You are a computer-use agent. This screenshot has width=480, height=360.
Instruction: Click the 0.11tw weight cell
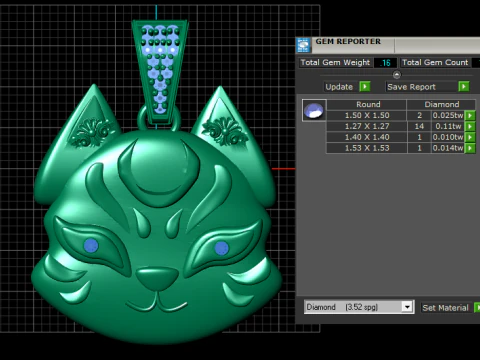(448, 126)
